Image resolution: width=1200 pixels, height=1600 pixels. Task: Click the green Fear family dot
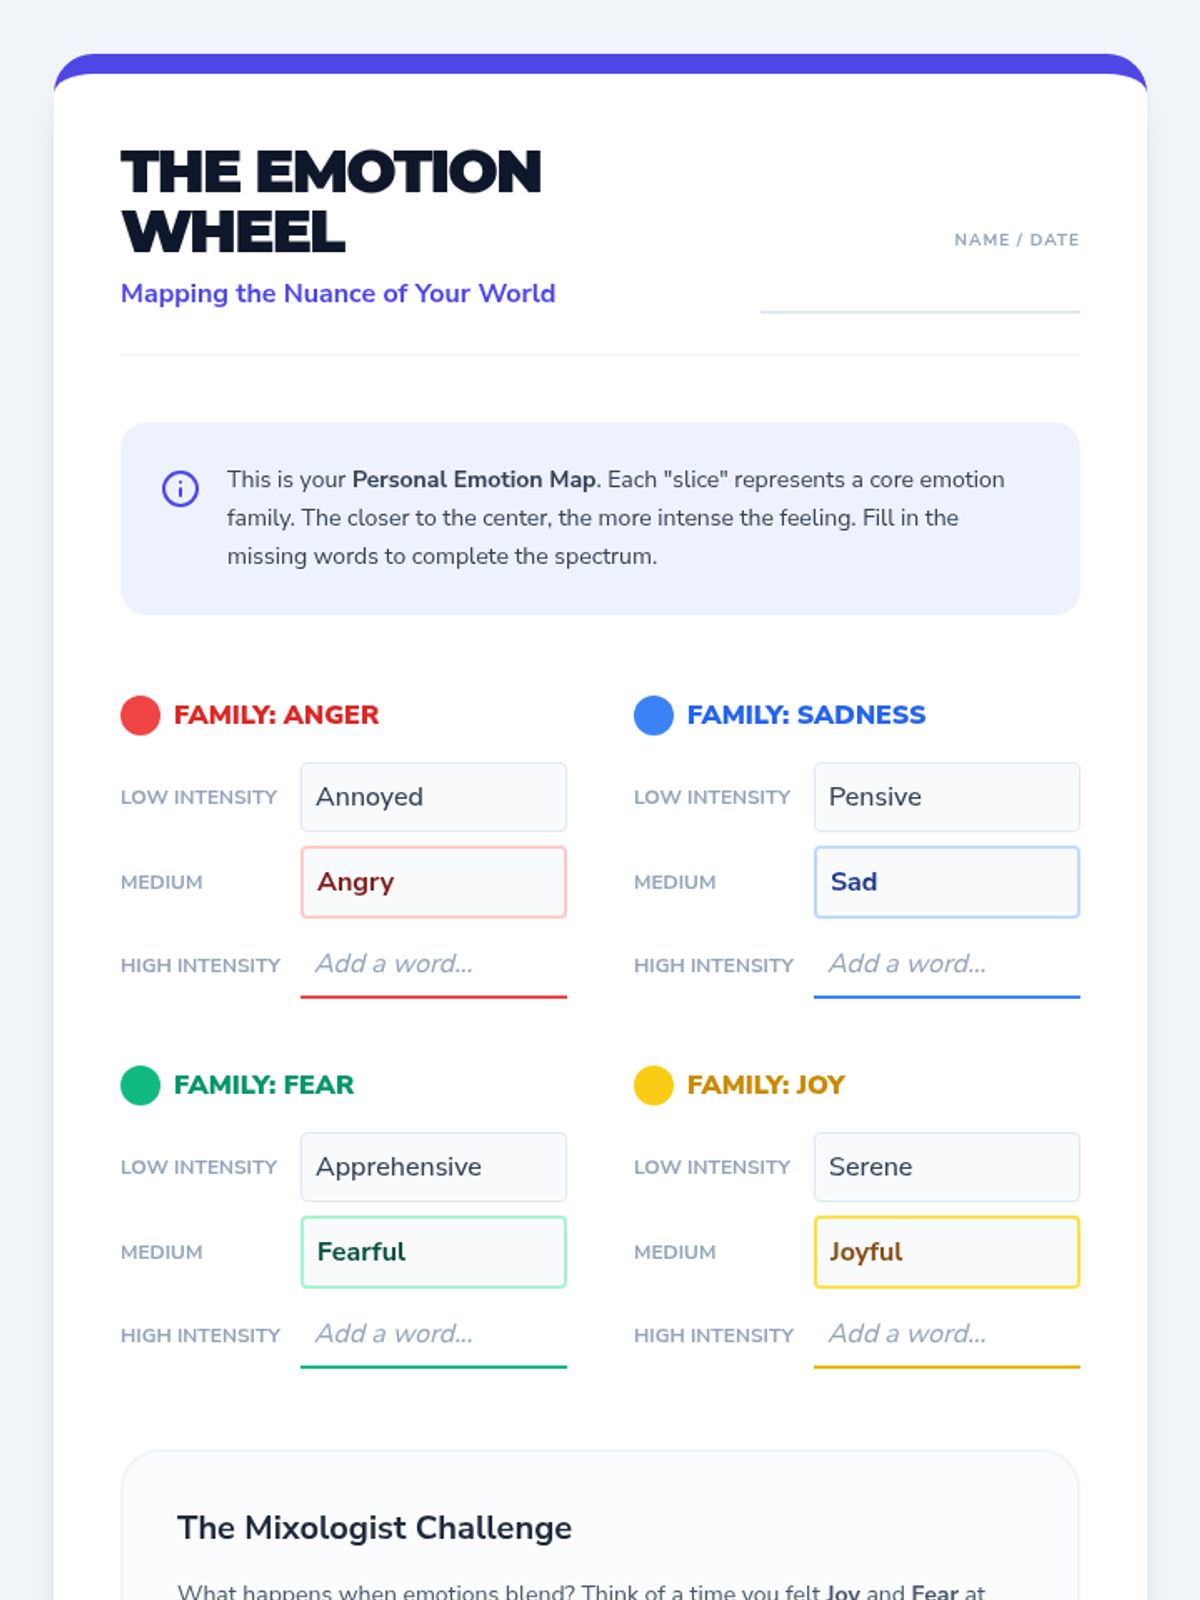(x=140, y=1085)
